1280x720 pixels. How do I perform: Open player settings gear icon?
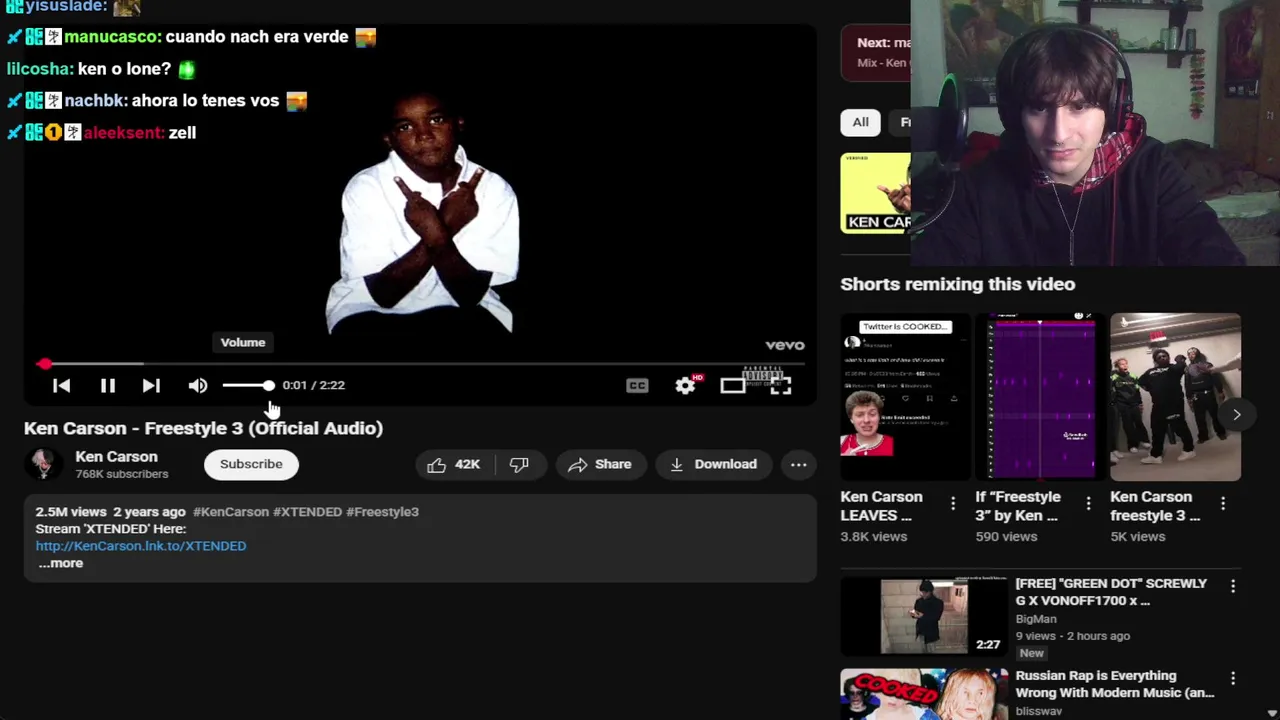(685, 385)
